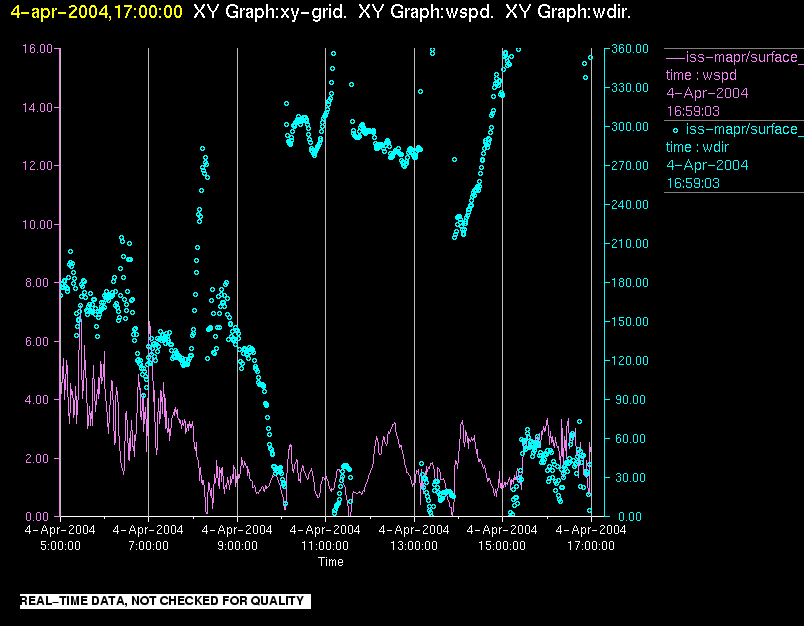Click the cyan circle marker in wdir legend

(x=675, y=130)
